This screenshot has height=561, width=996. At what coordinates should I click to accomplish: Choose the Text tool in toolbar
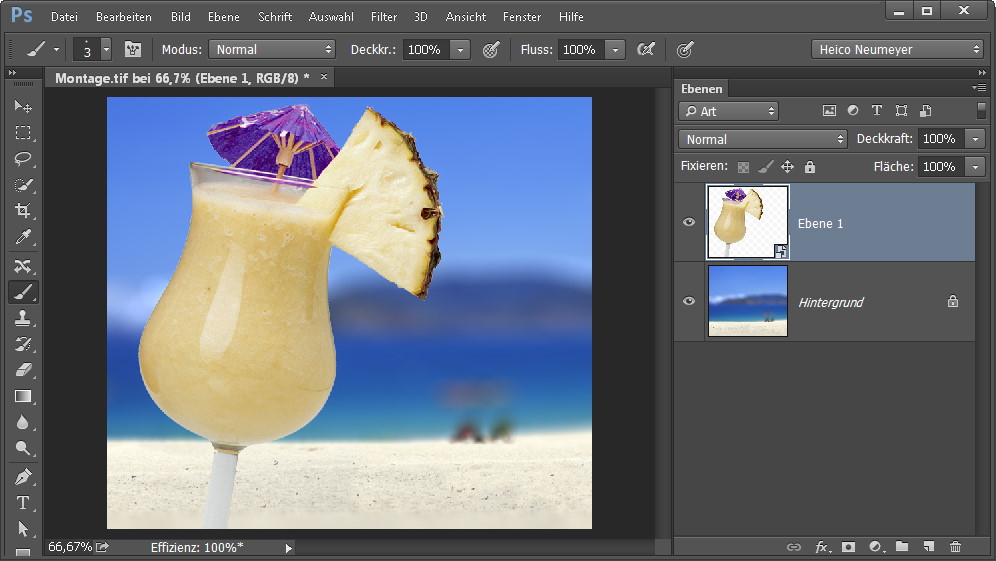pos(23,502)
